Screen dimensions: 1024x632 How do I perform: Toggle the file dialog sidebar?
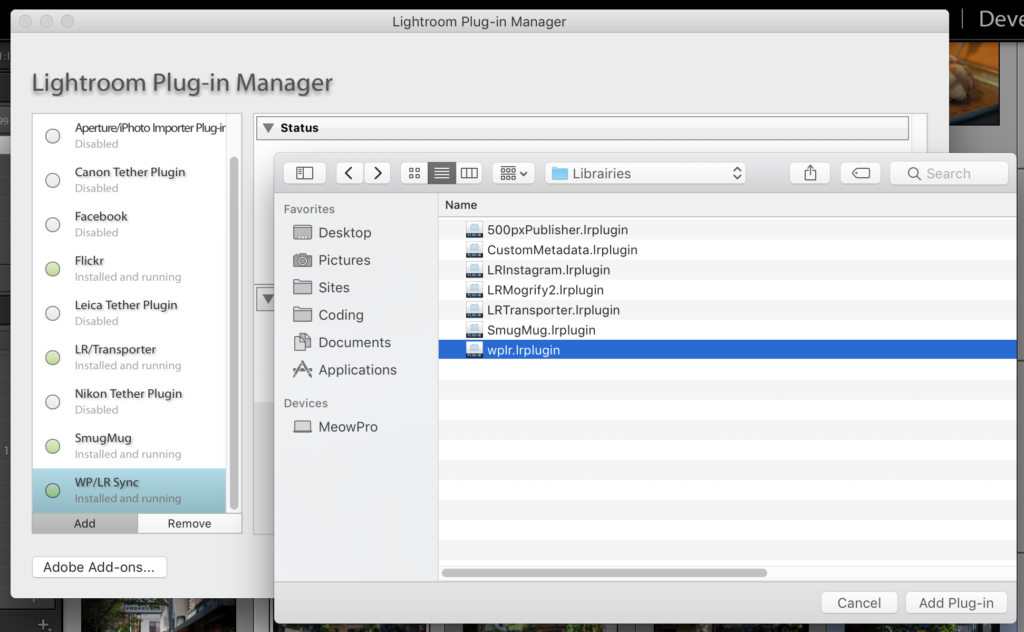[x=304, y=173]
